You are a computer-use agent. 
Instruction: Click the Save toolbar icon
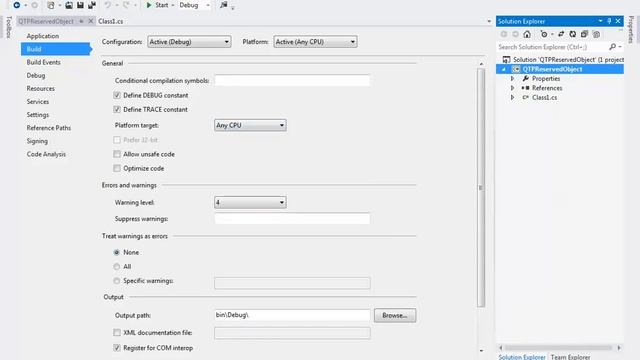[x=80, y=5]
